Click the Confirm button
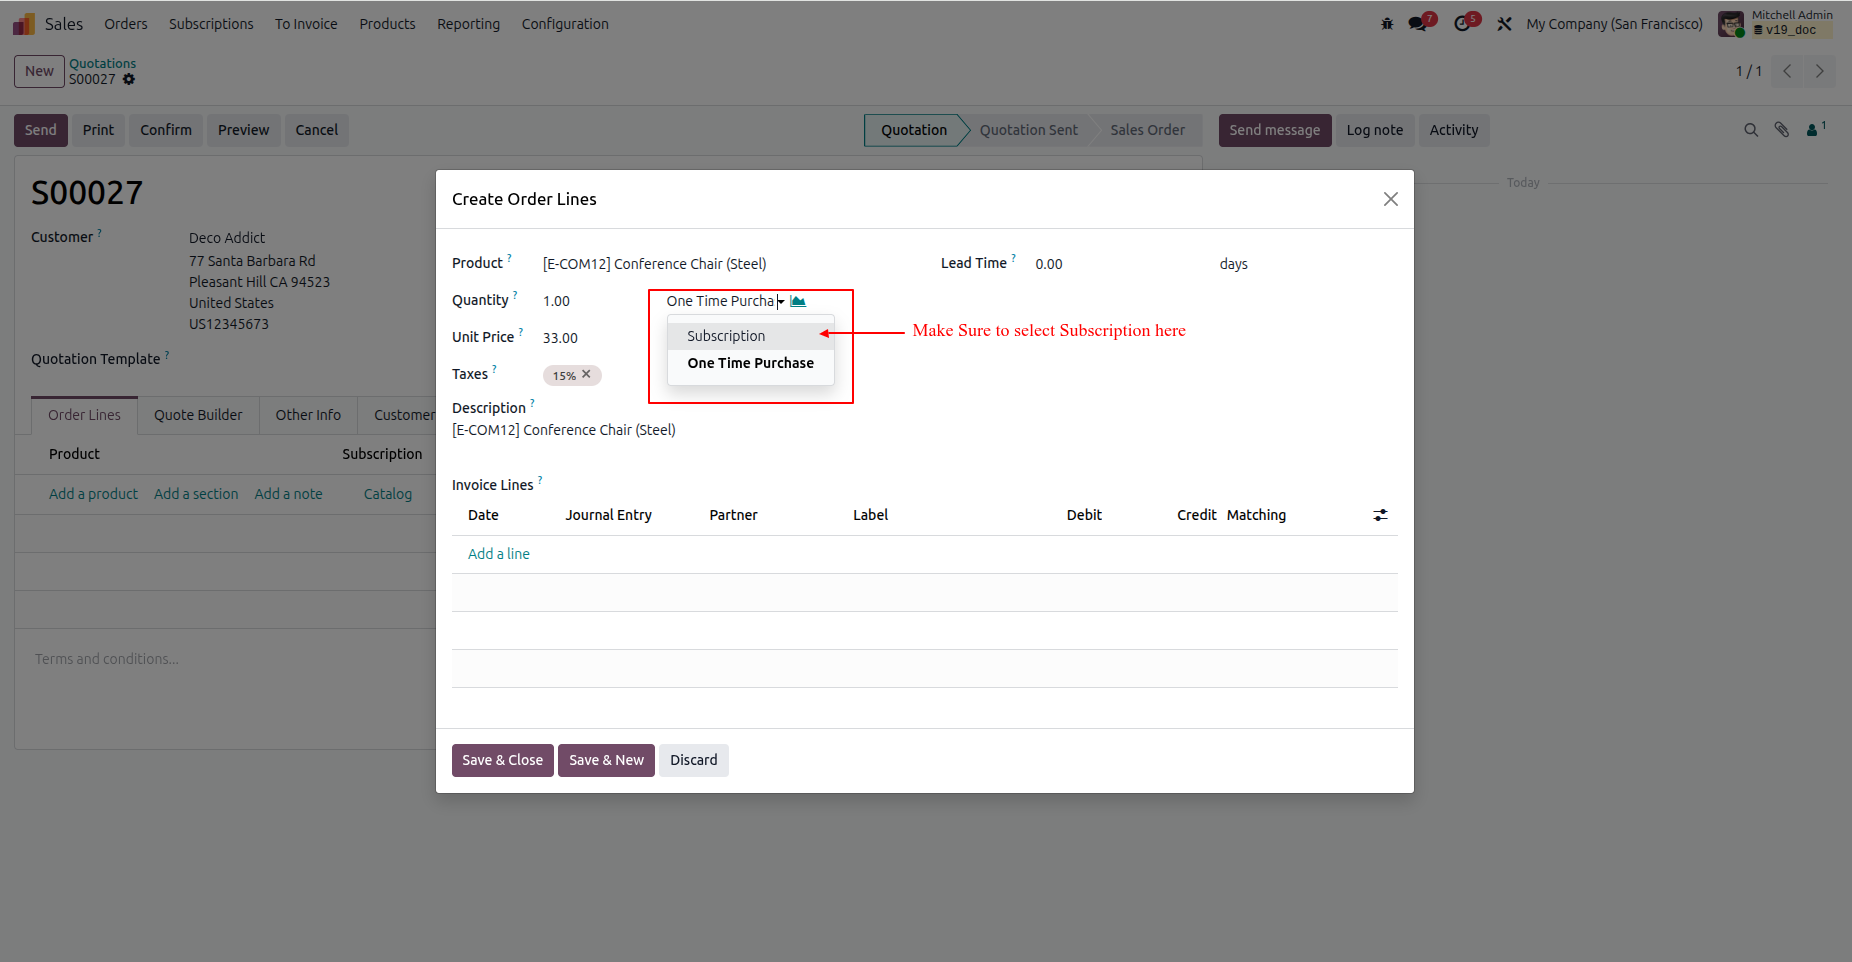The height and width of the screenshot is (962, 1852). coord(166,130)
